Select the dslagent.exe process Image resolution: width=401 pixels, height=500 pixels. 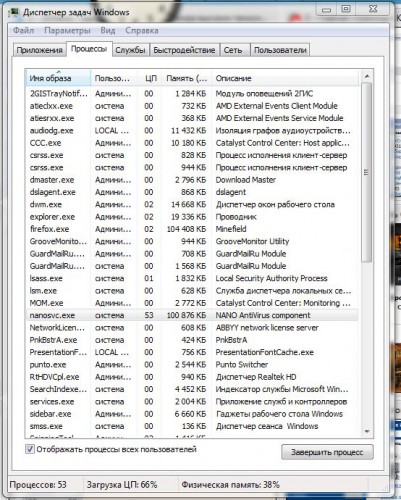click(192, 192)
